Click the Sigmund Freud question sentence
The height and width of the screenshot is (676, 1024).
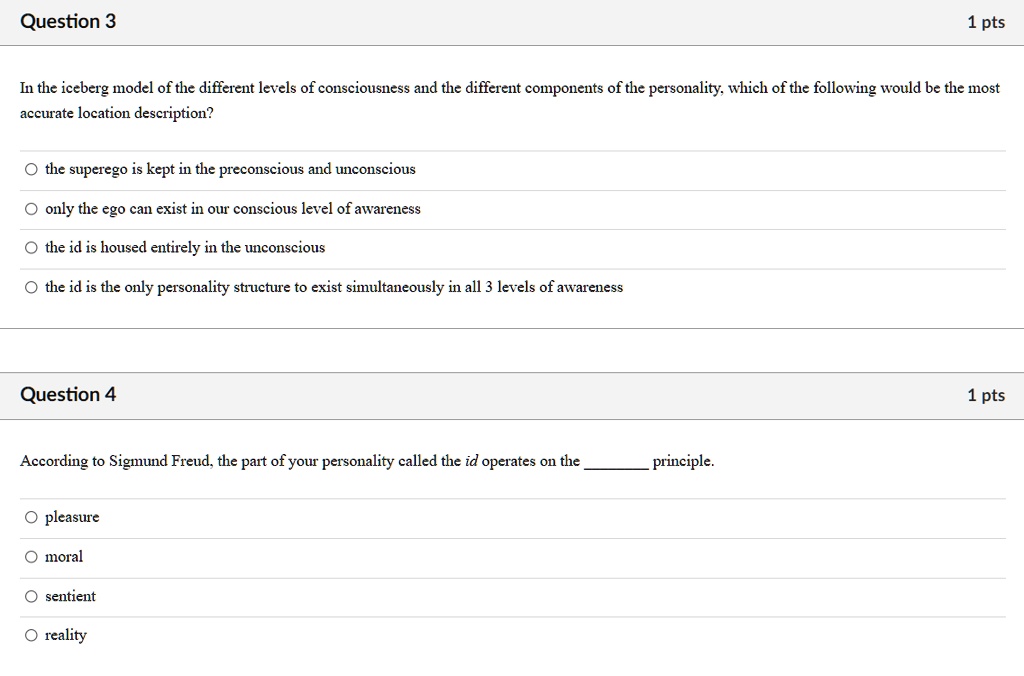click(x=367, y=462)
